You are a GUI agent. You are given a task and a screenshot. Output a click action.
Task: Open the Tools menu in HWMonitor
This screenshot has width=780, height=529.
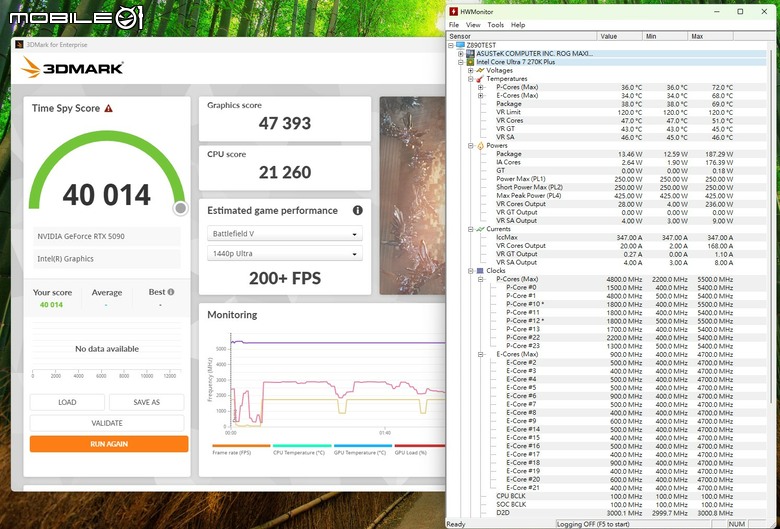point(495,25)
